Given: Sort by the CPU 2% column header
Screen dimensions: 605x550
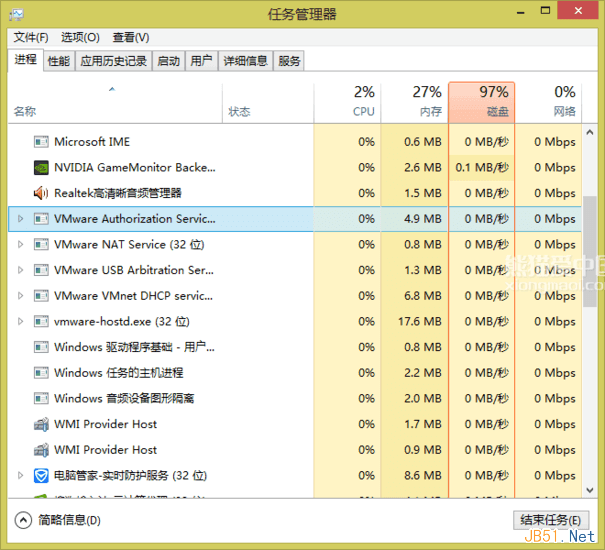Looking at the screenshot, I should coord(347,103).
